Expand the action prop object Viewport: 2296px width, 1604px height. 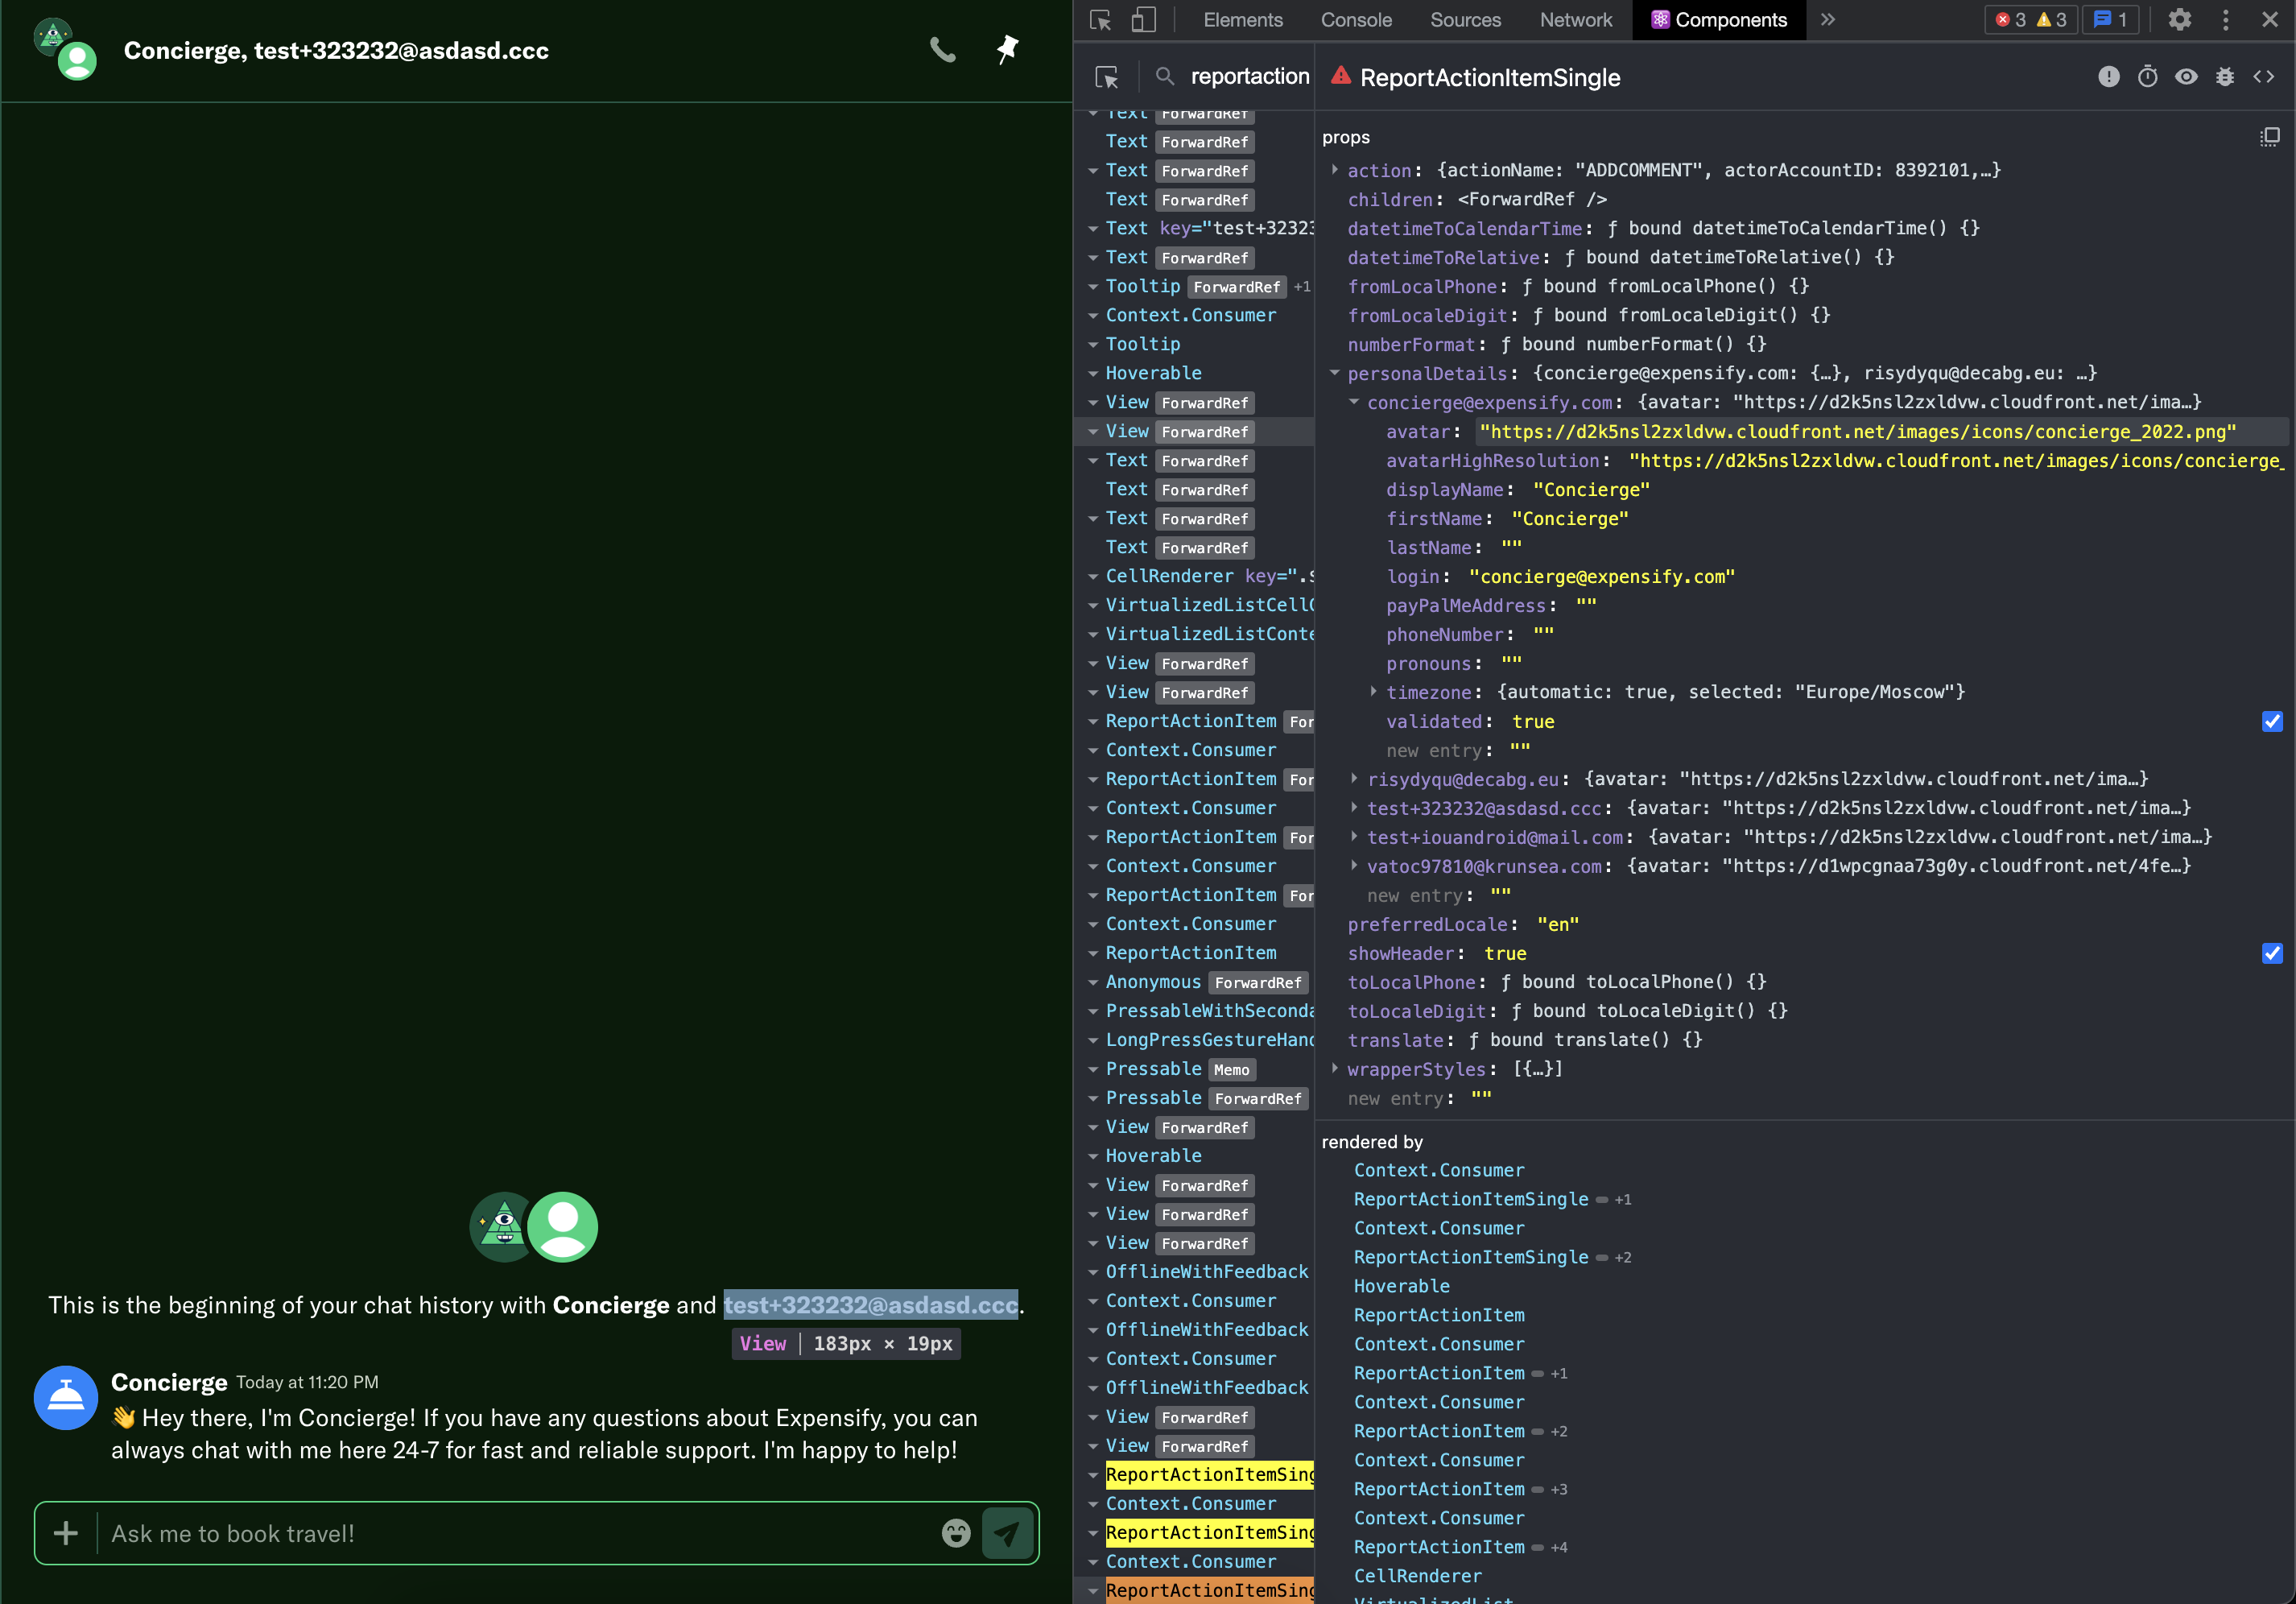tap(1334, 170)
